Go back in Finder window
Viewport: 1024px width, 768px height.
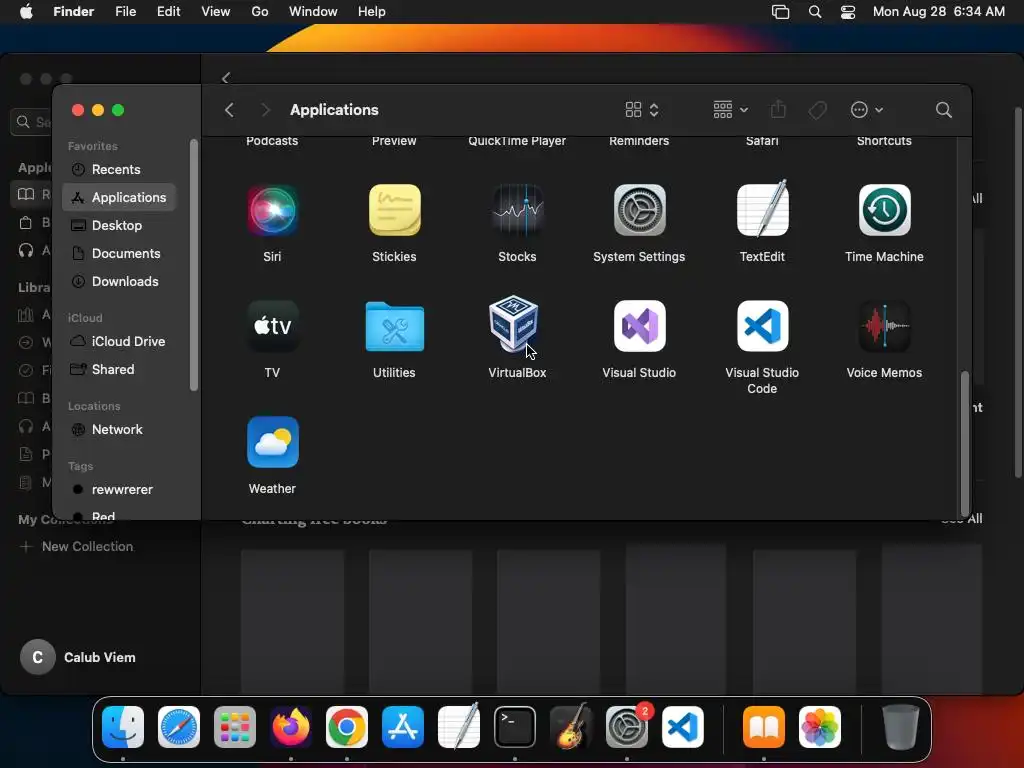(229, 110)
